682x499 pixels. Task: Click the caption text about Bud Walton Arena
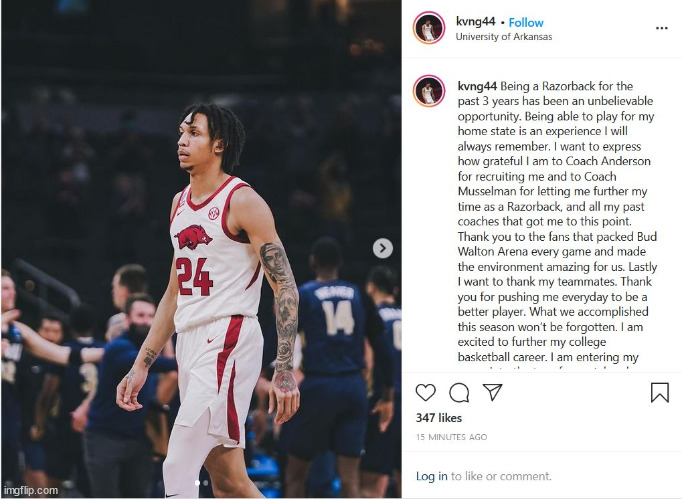[557, 251]
